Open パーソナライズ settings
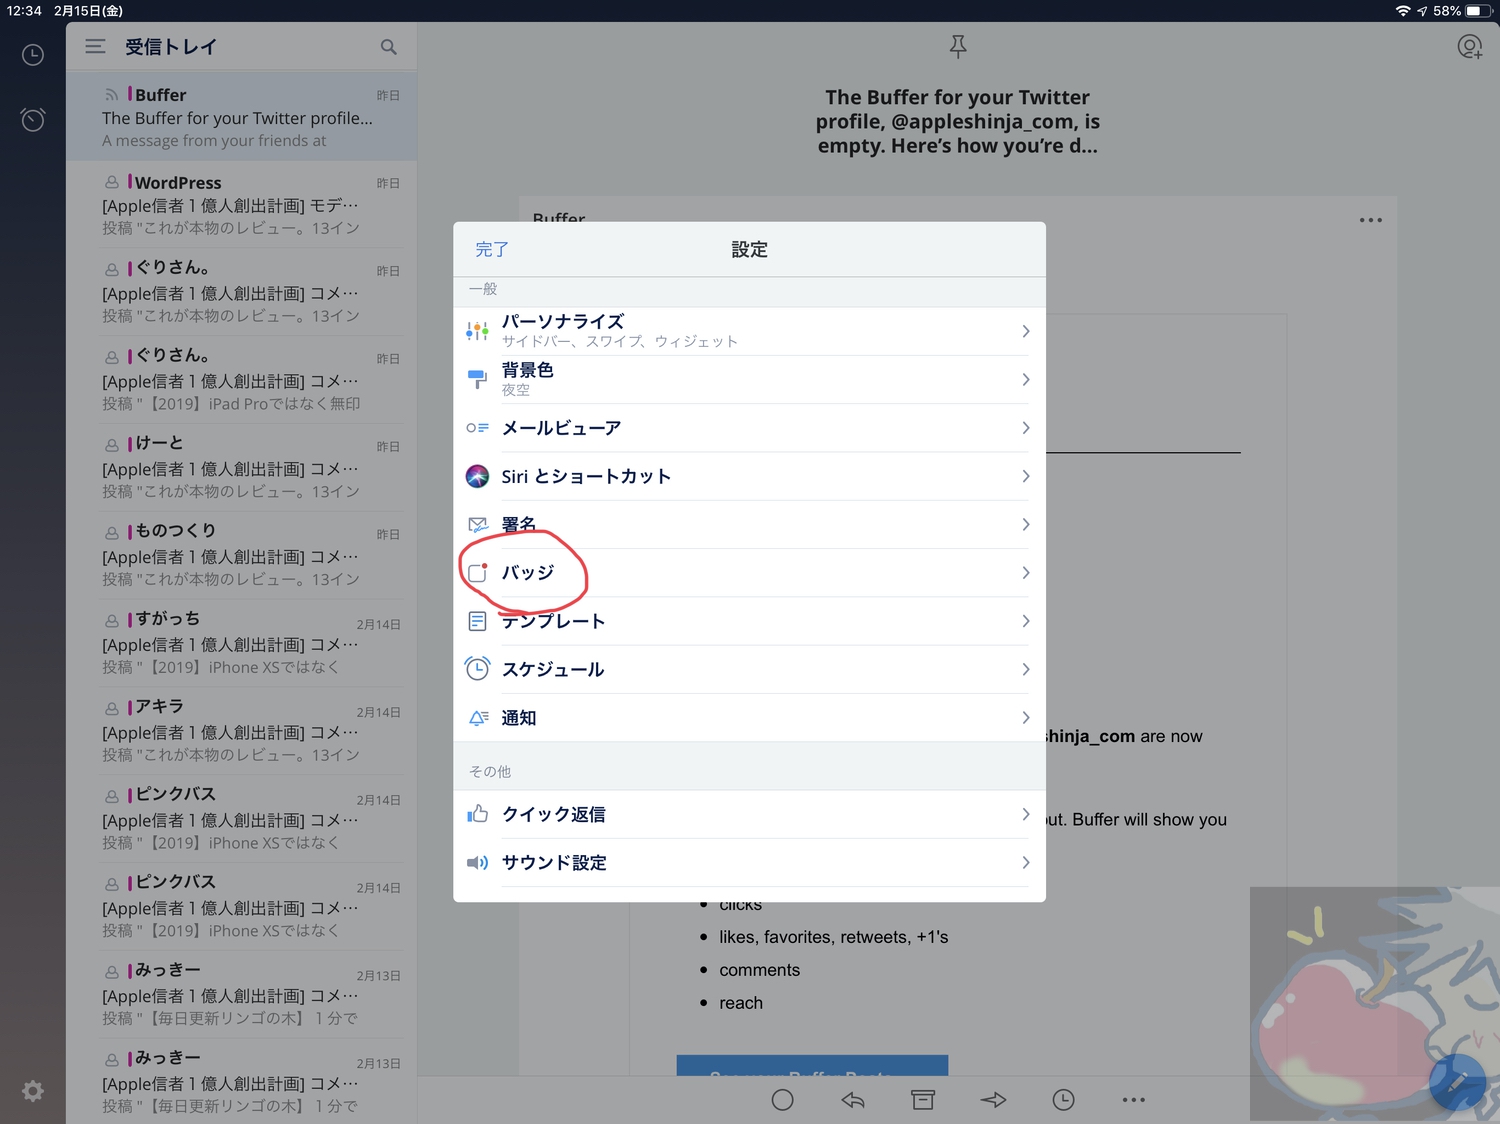This screenshot has height=1124, width=1500. click(x=749, y=331)
